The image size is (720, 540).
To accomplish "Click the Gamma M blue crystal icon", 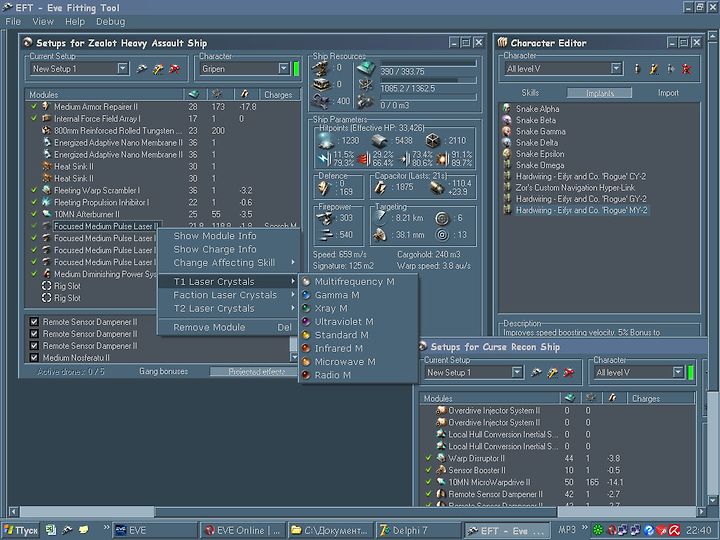I will click(306, 295).
